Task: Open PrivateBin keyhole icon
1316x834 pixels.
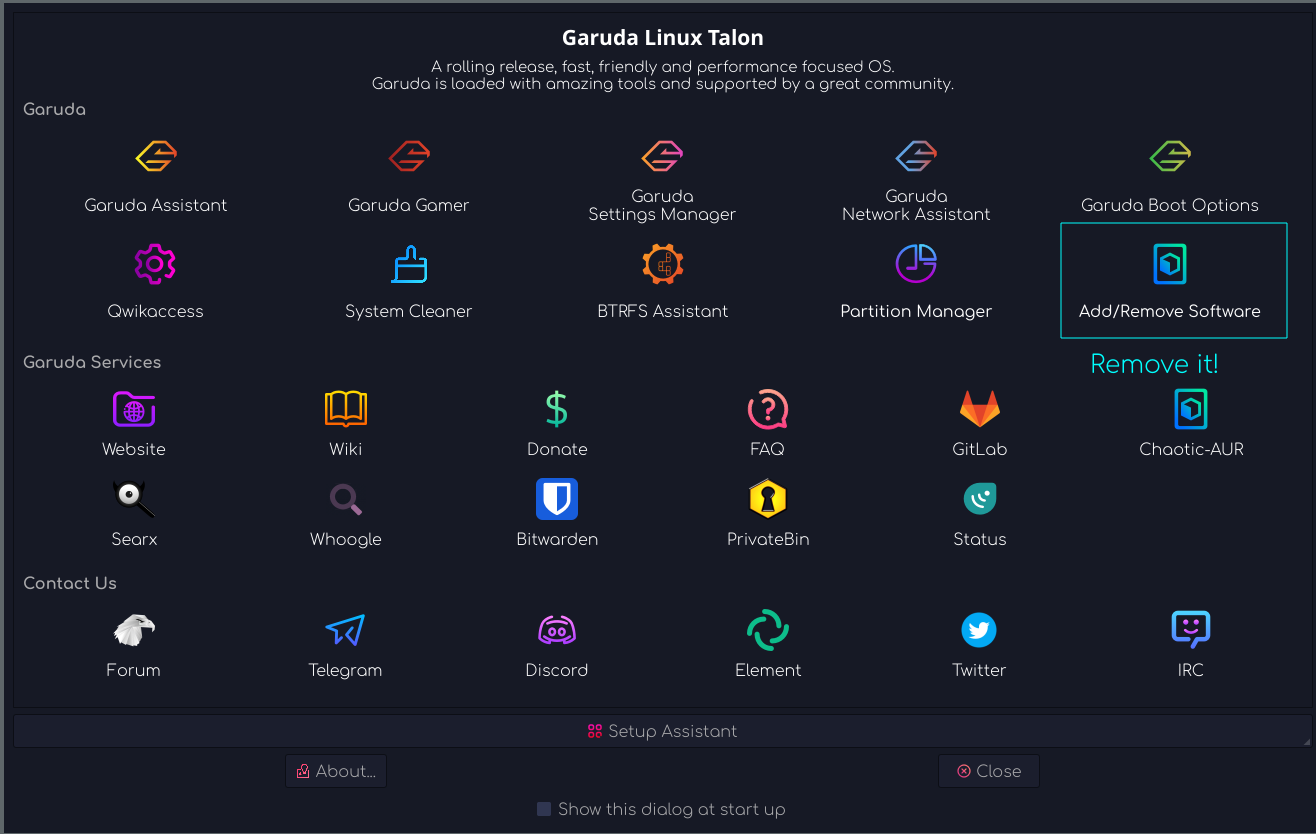Action: [x=768, y=499]
